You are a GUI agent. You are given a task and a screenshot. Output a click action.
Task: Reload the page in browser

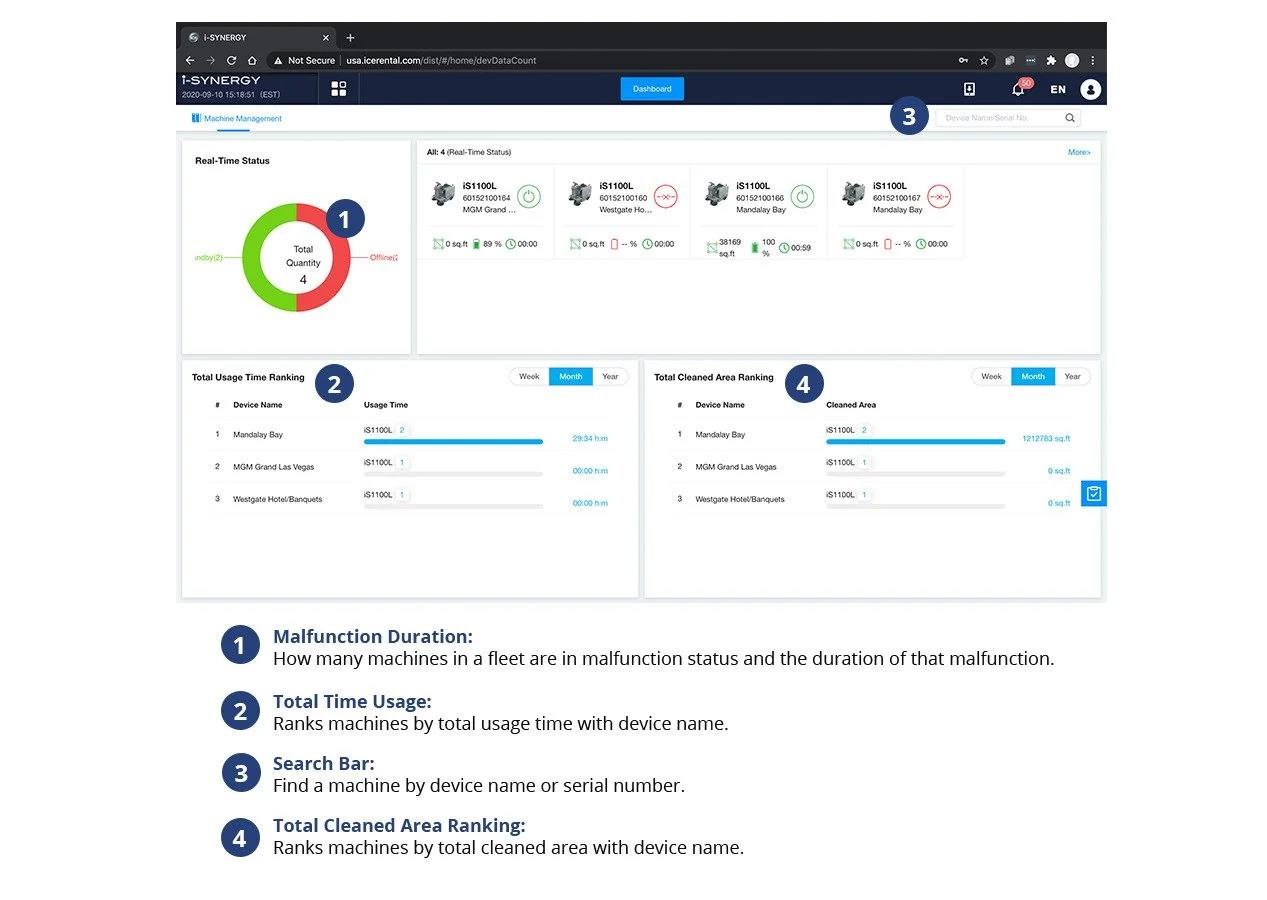point(231,60)
